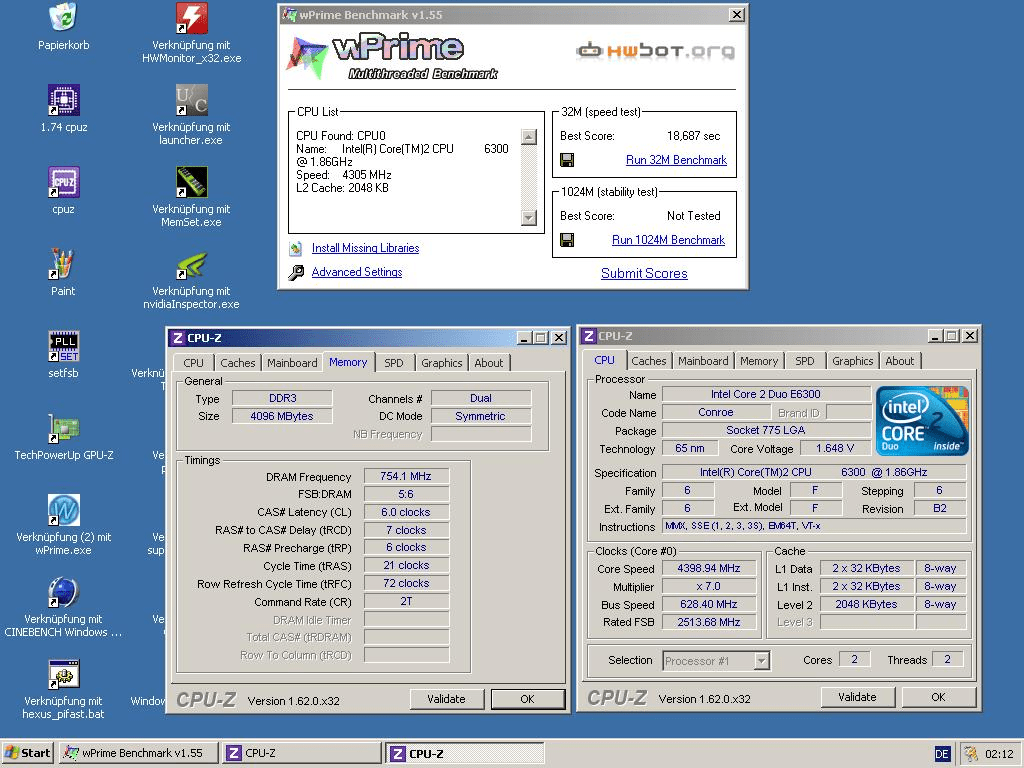Viewport: 1024px width, 768px height.
Task: Click the 32M Best Score 18,687 sec
Action: pyautogui.click(x=693, y=136)
